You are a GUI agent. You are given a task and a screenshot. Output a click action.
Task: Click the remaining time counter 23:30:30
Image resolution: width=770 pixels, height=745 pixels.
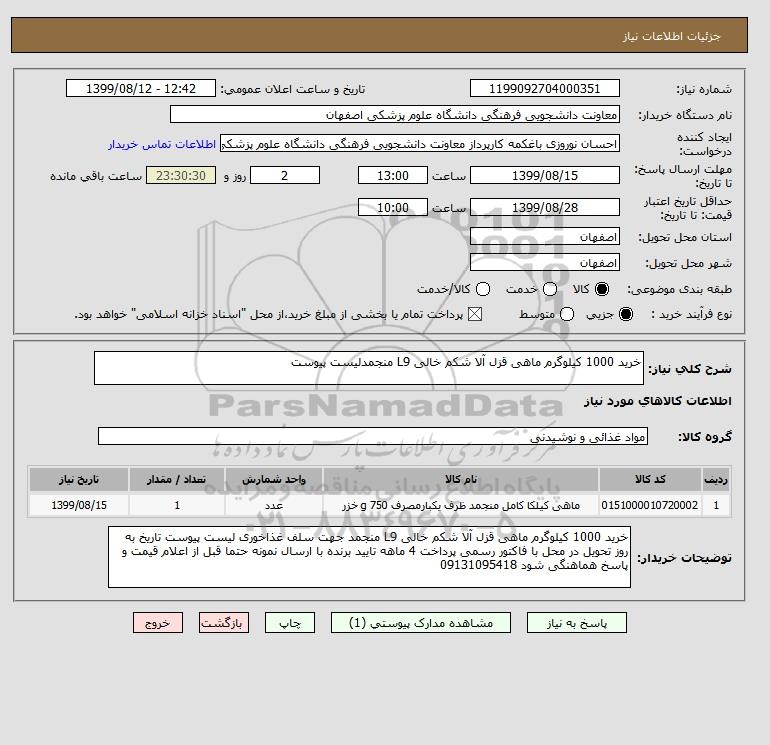point(181,175)
